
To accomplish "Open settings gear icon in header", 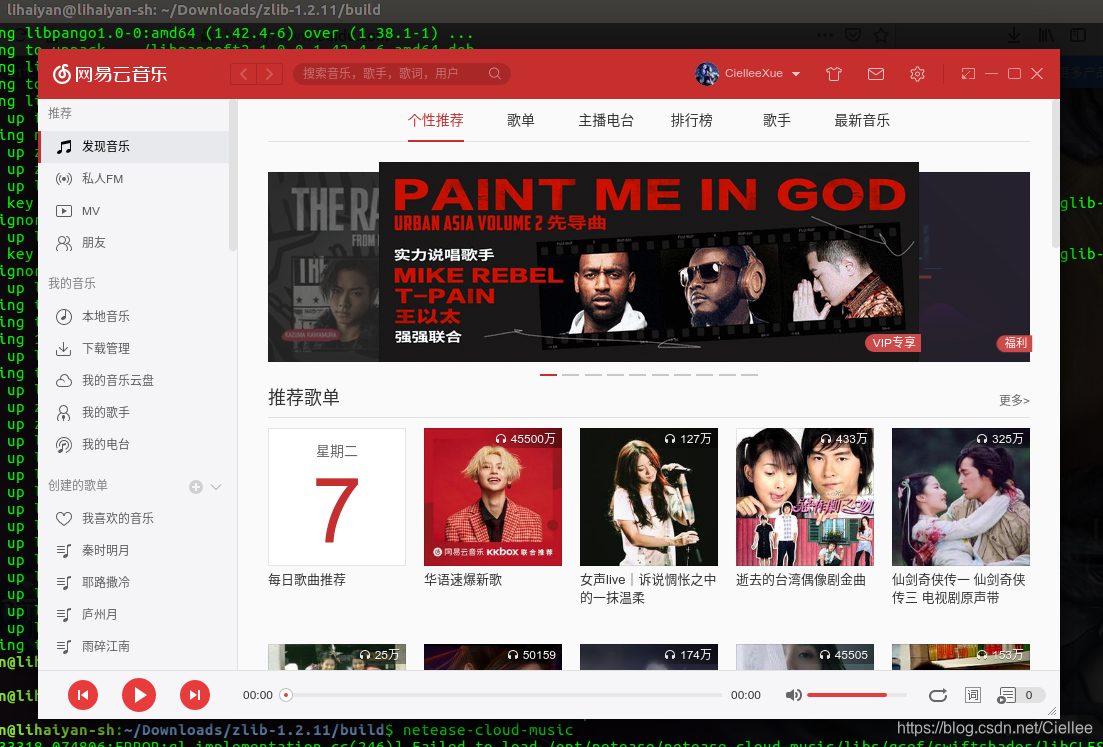I will (917, 74).
